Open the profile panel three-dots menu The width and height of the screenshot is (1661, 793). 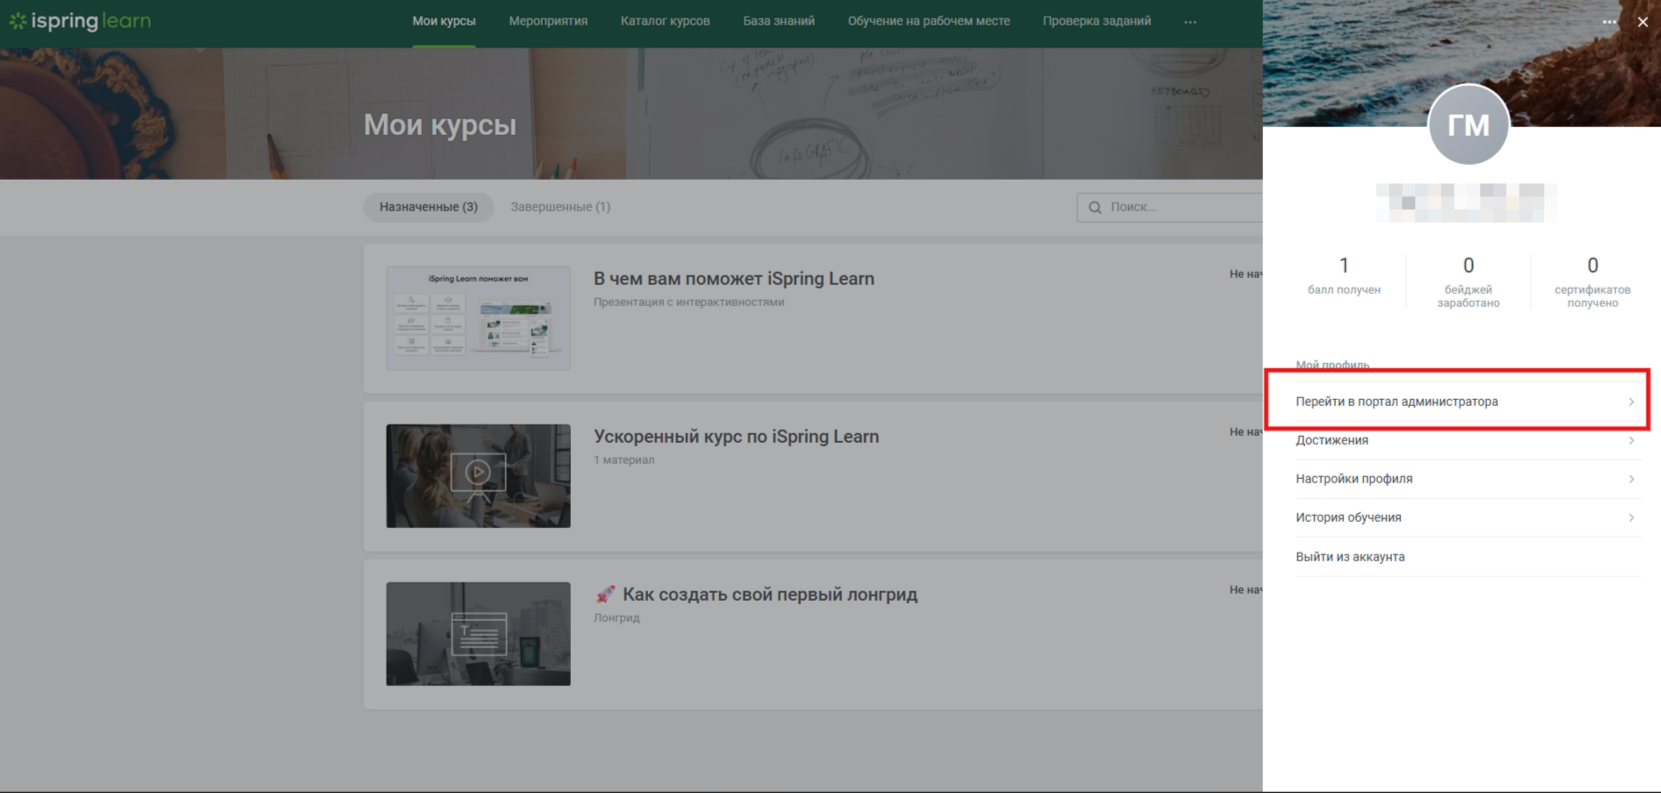[1609, 22]
